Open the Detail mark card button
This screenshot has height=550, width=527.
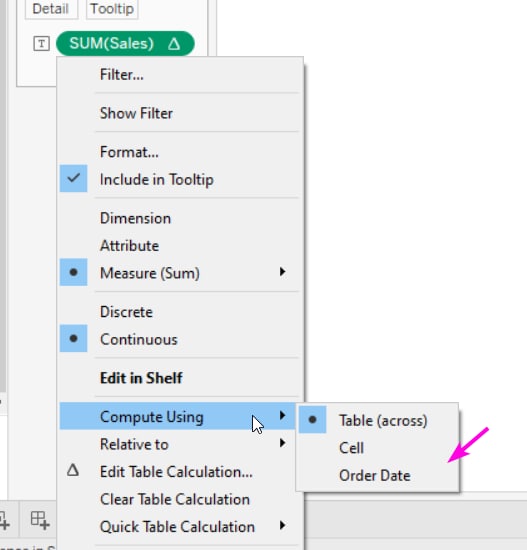[51, 9]
